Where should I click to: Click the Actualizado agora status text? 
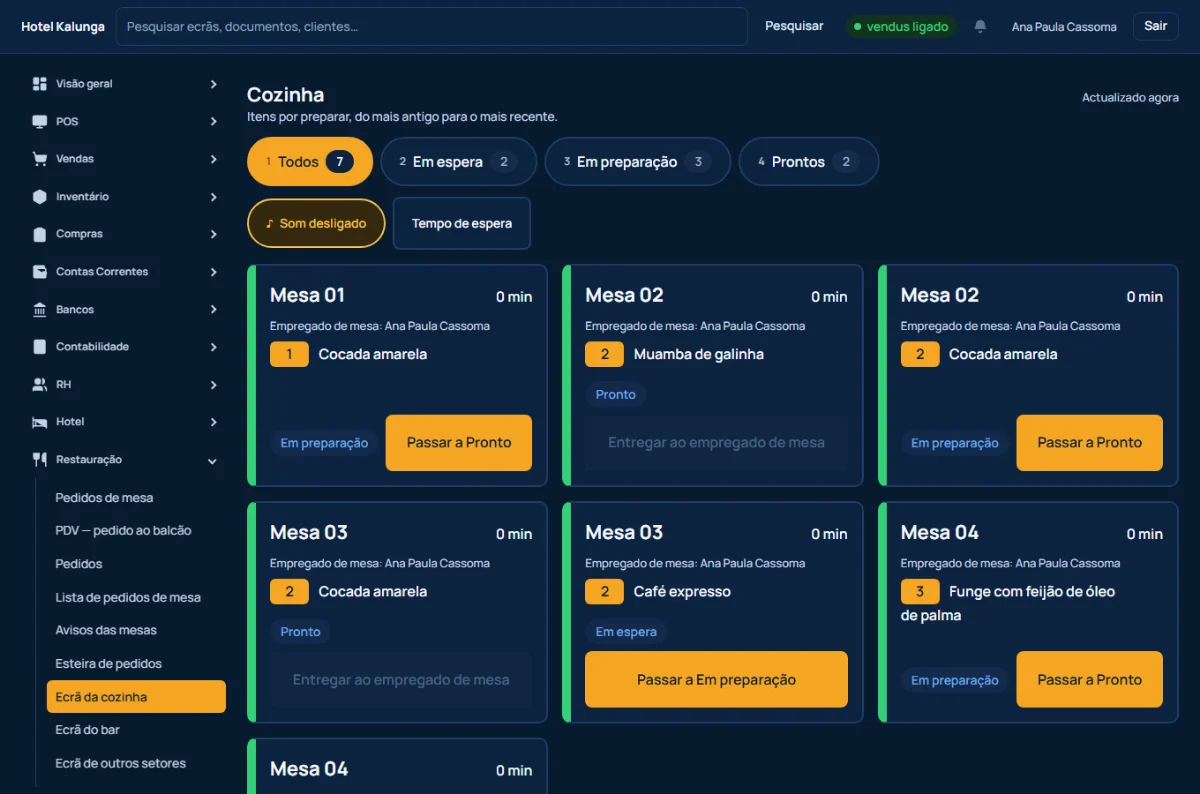(1130, 98)
